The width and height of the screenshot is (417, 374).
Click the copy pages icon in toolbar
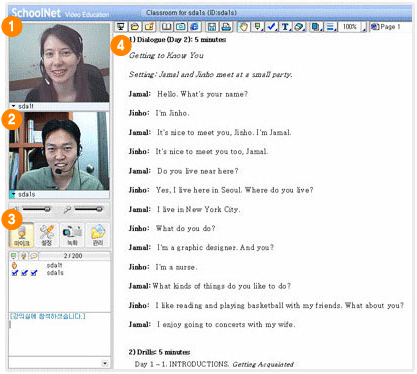coord(315,27)
